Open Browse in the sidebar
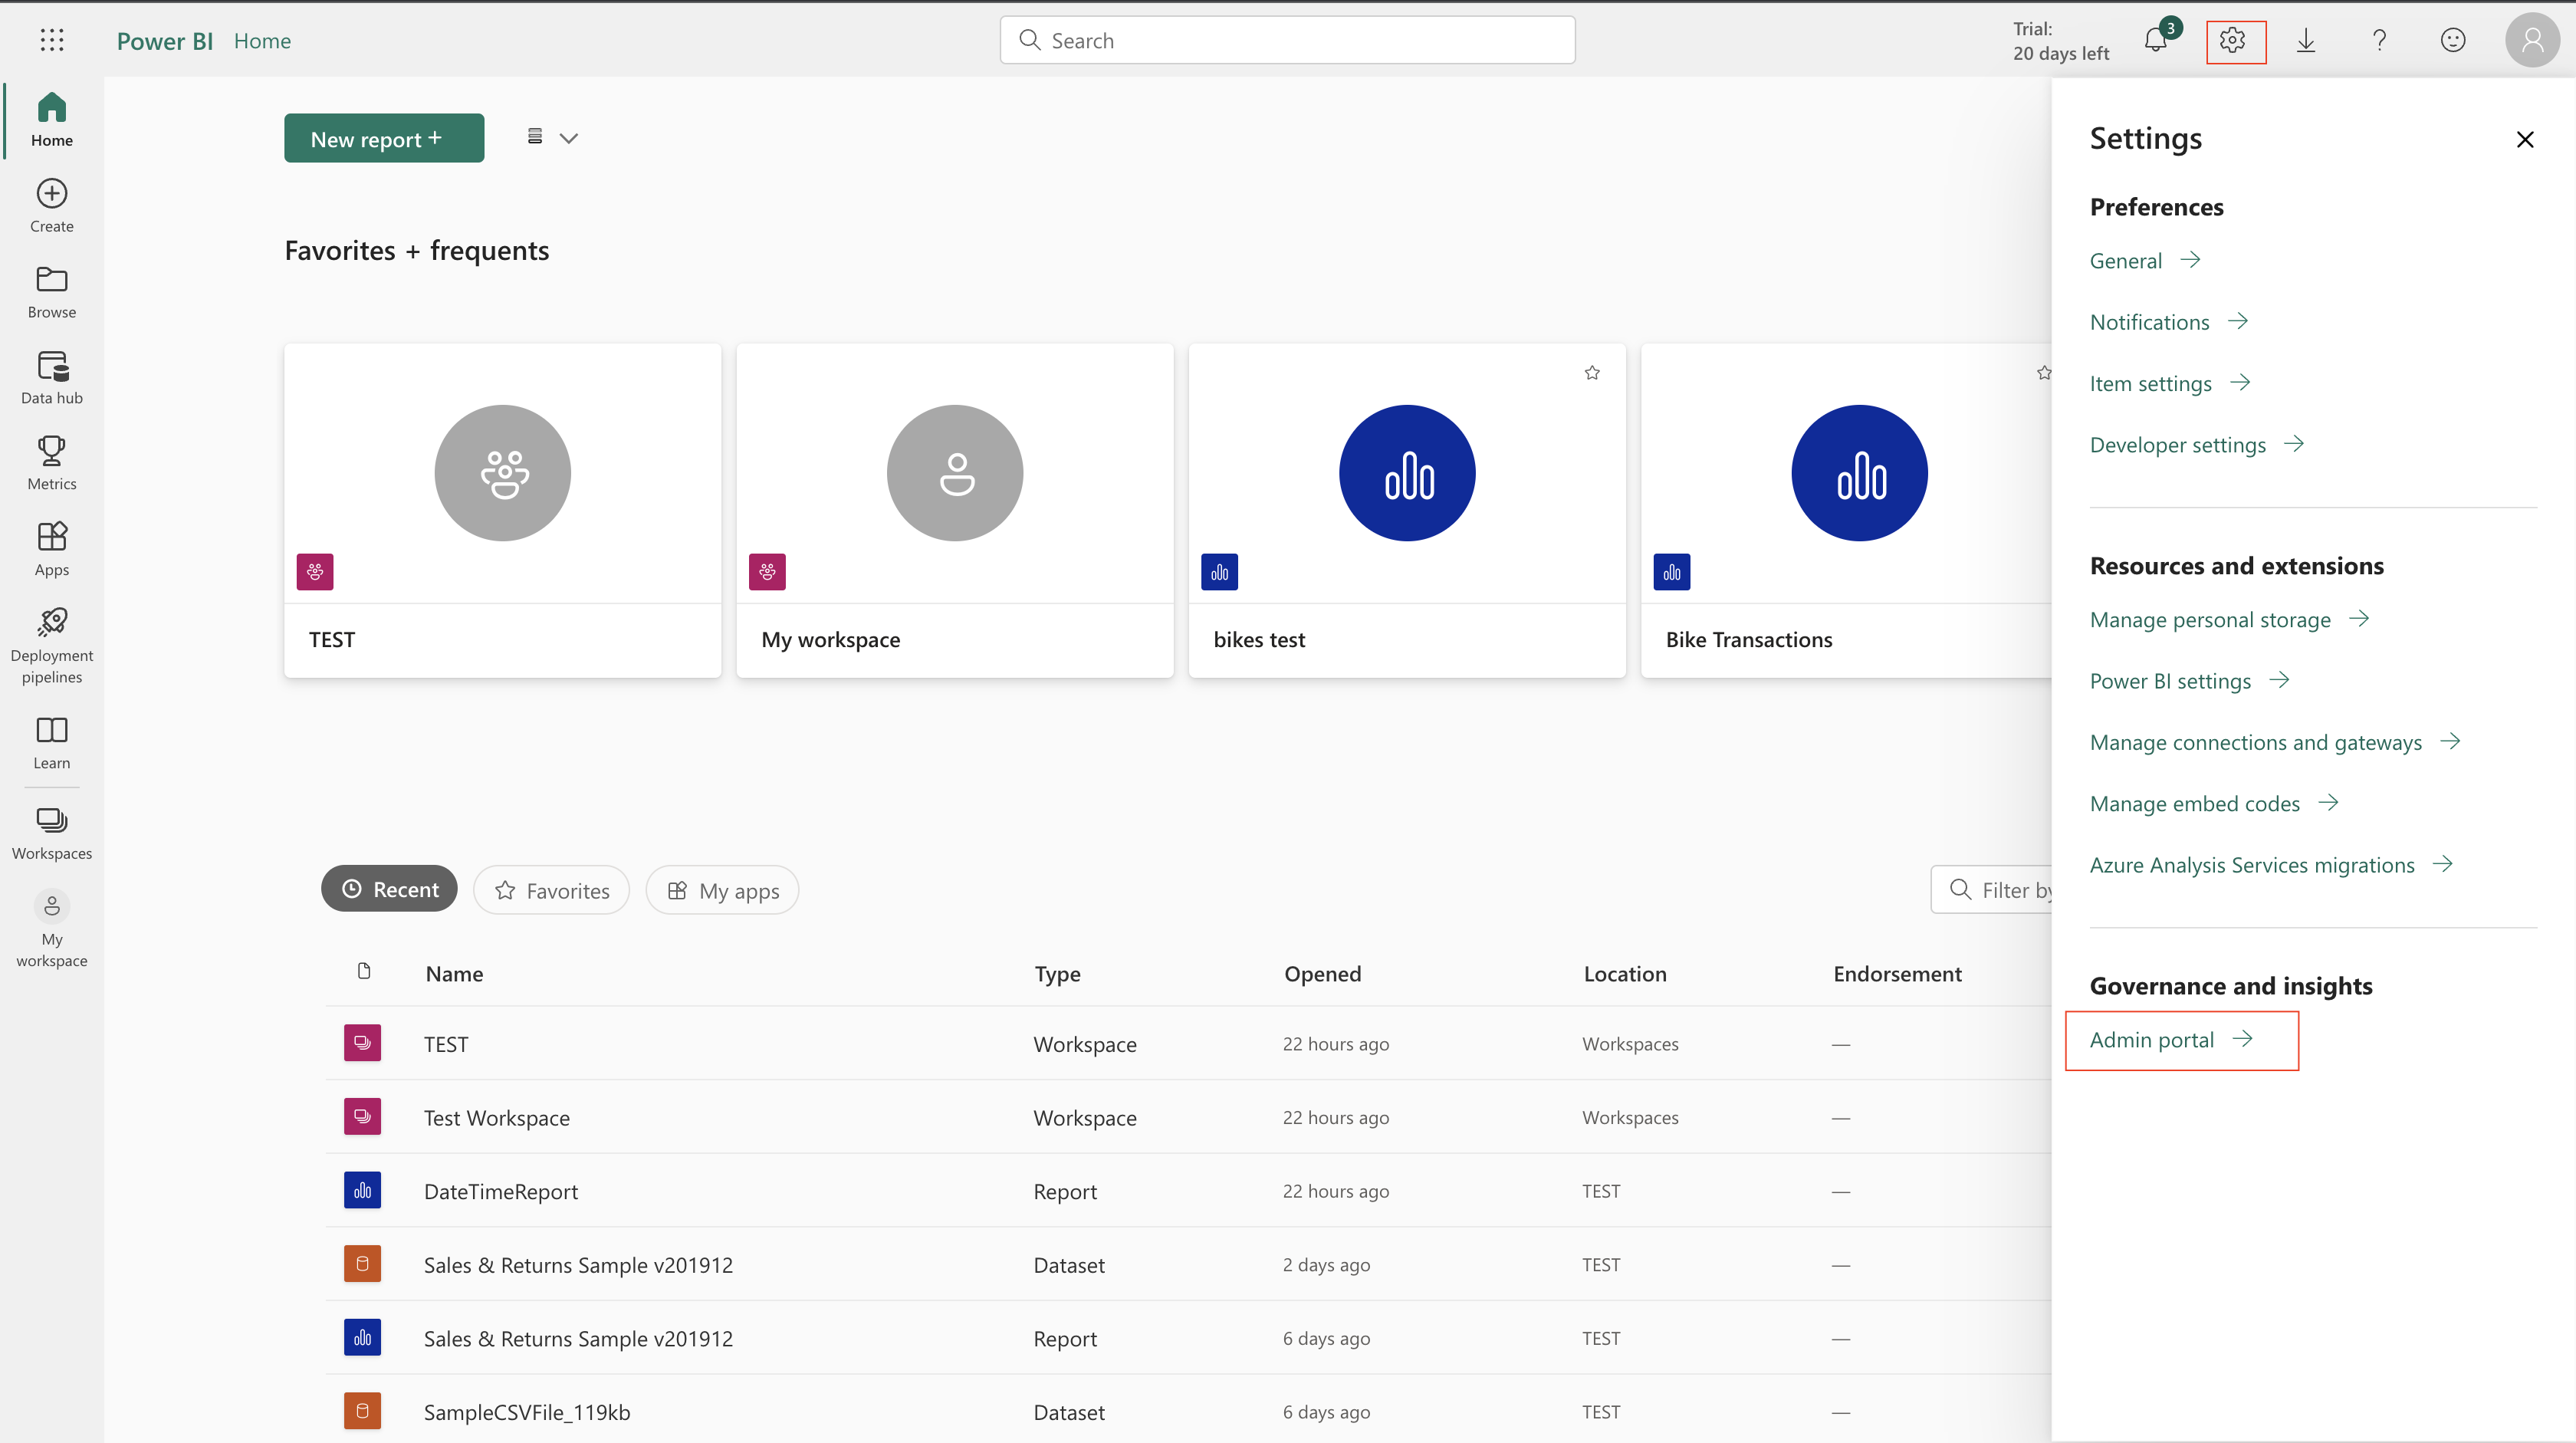 (52, 291)
